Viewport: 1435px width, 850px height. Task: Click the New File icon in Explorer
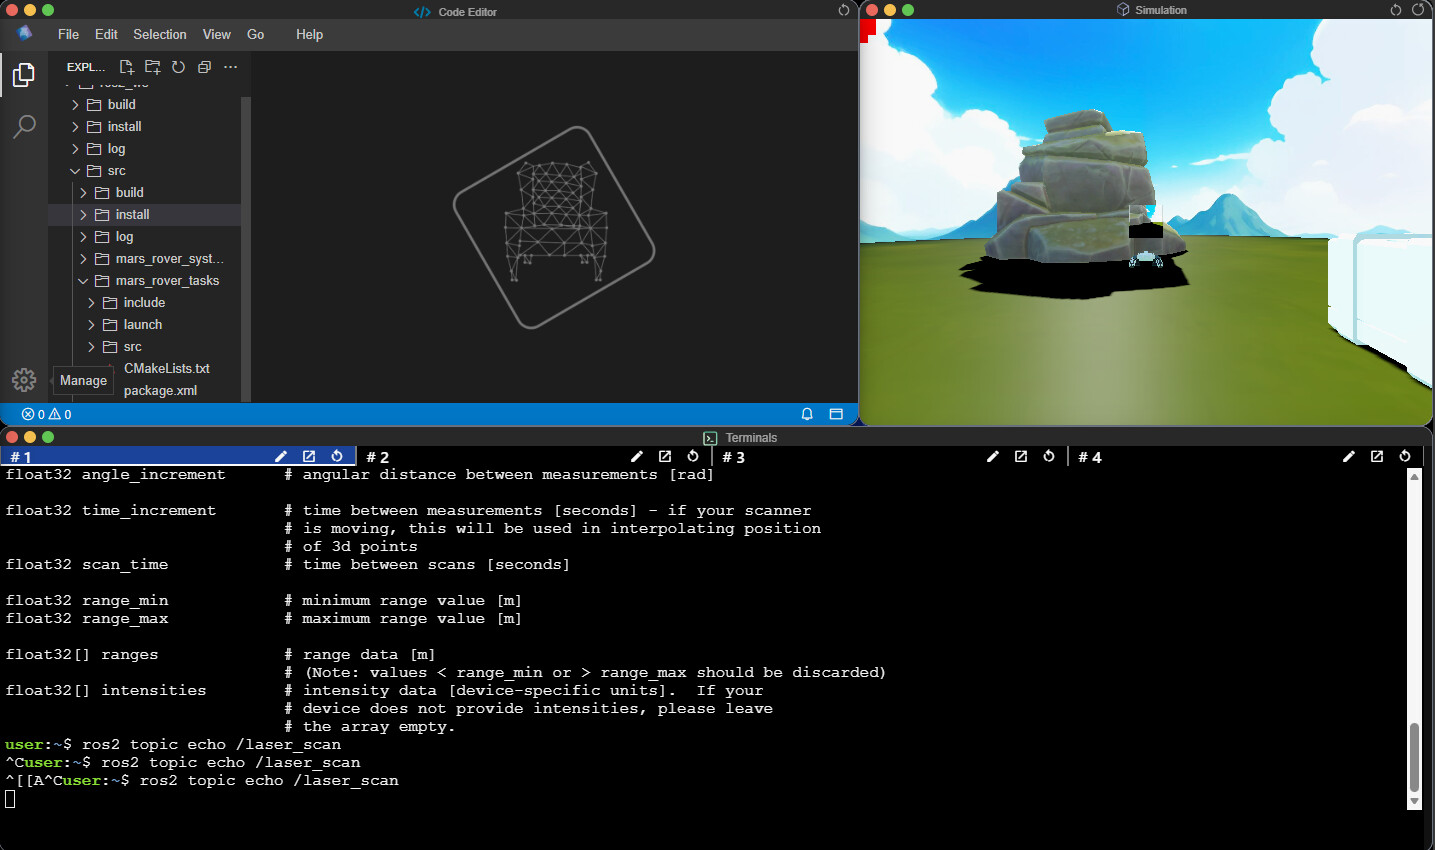coord(127,67)
